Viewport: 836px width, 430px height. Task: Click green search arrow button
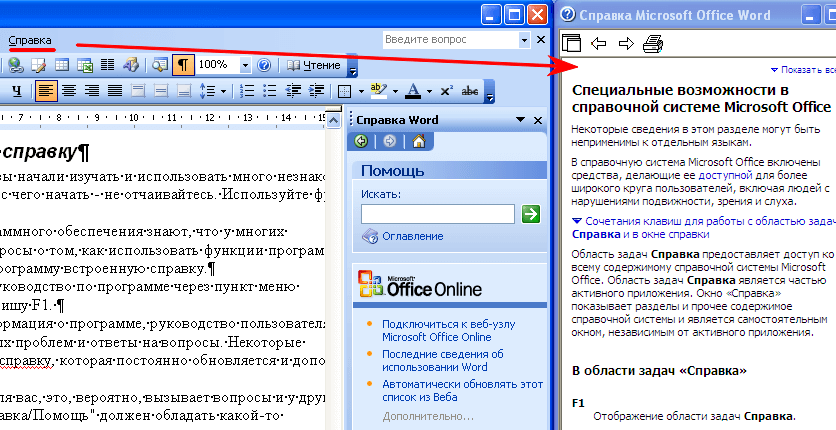pos(530,213)
